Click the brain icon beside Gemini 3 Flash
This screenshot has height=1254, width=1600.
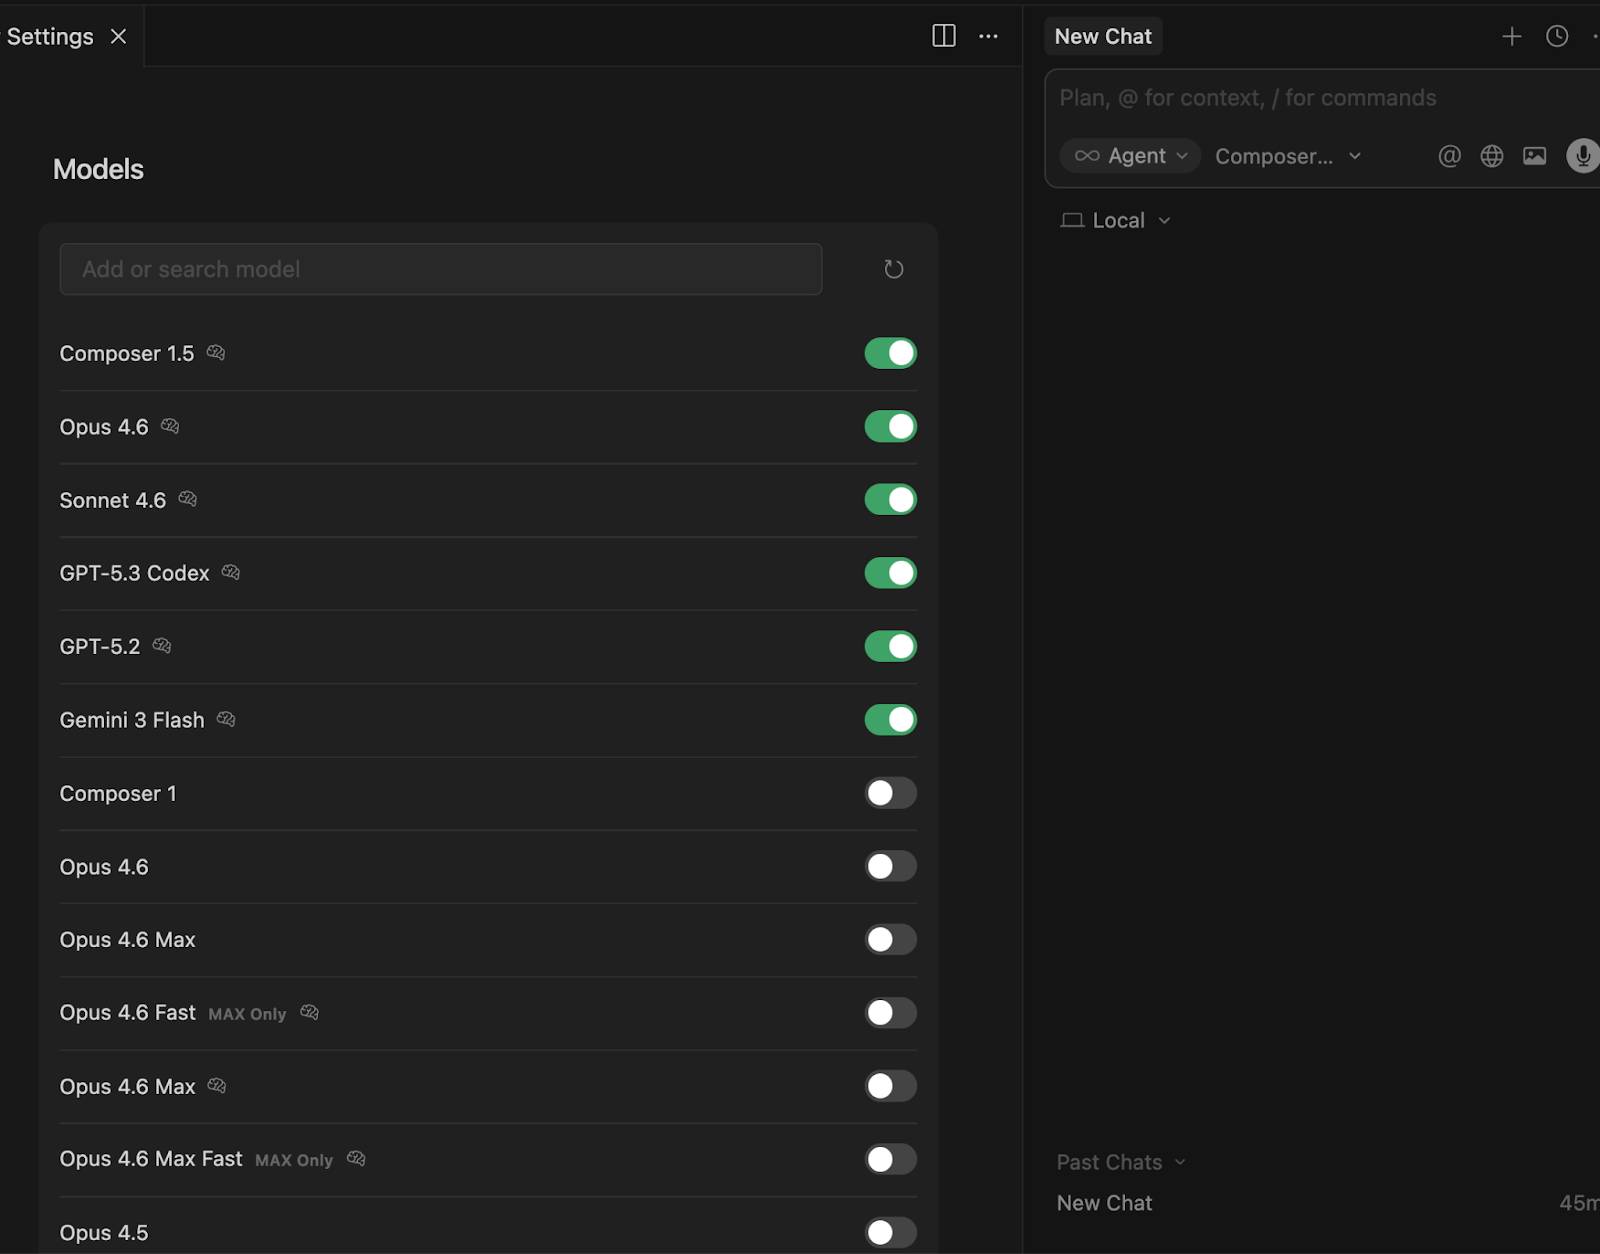[226, 719]
